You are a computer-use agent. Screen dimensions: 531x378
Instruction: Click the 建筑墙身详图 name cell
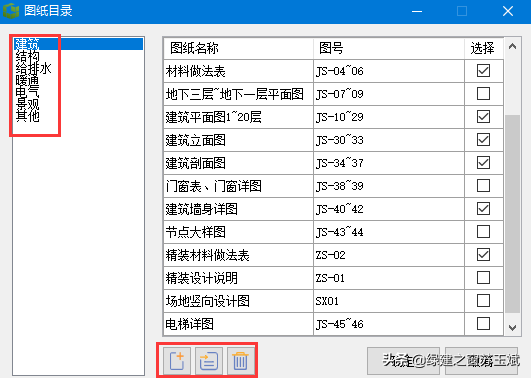[238, 209]
